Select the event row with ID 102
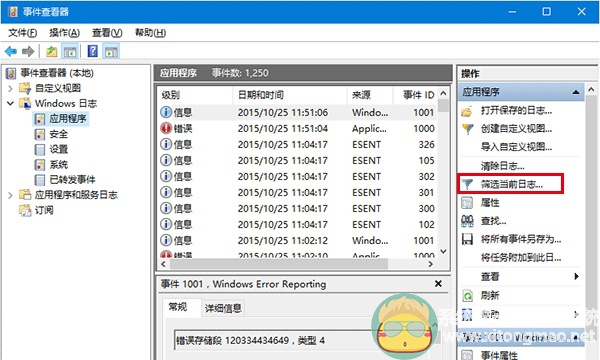Image resolution: width=600 pixels, height=360 pixels. (x=297, y=225)
